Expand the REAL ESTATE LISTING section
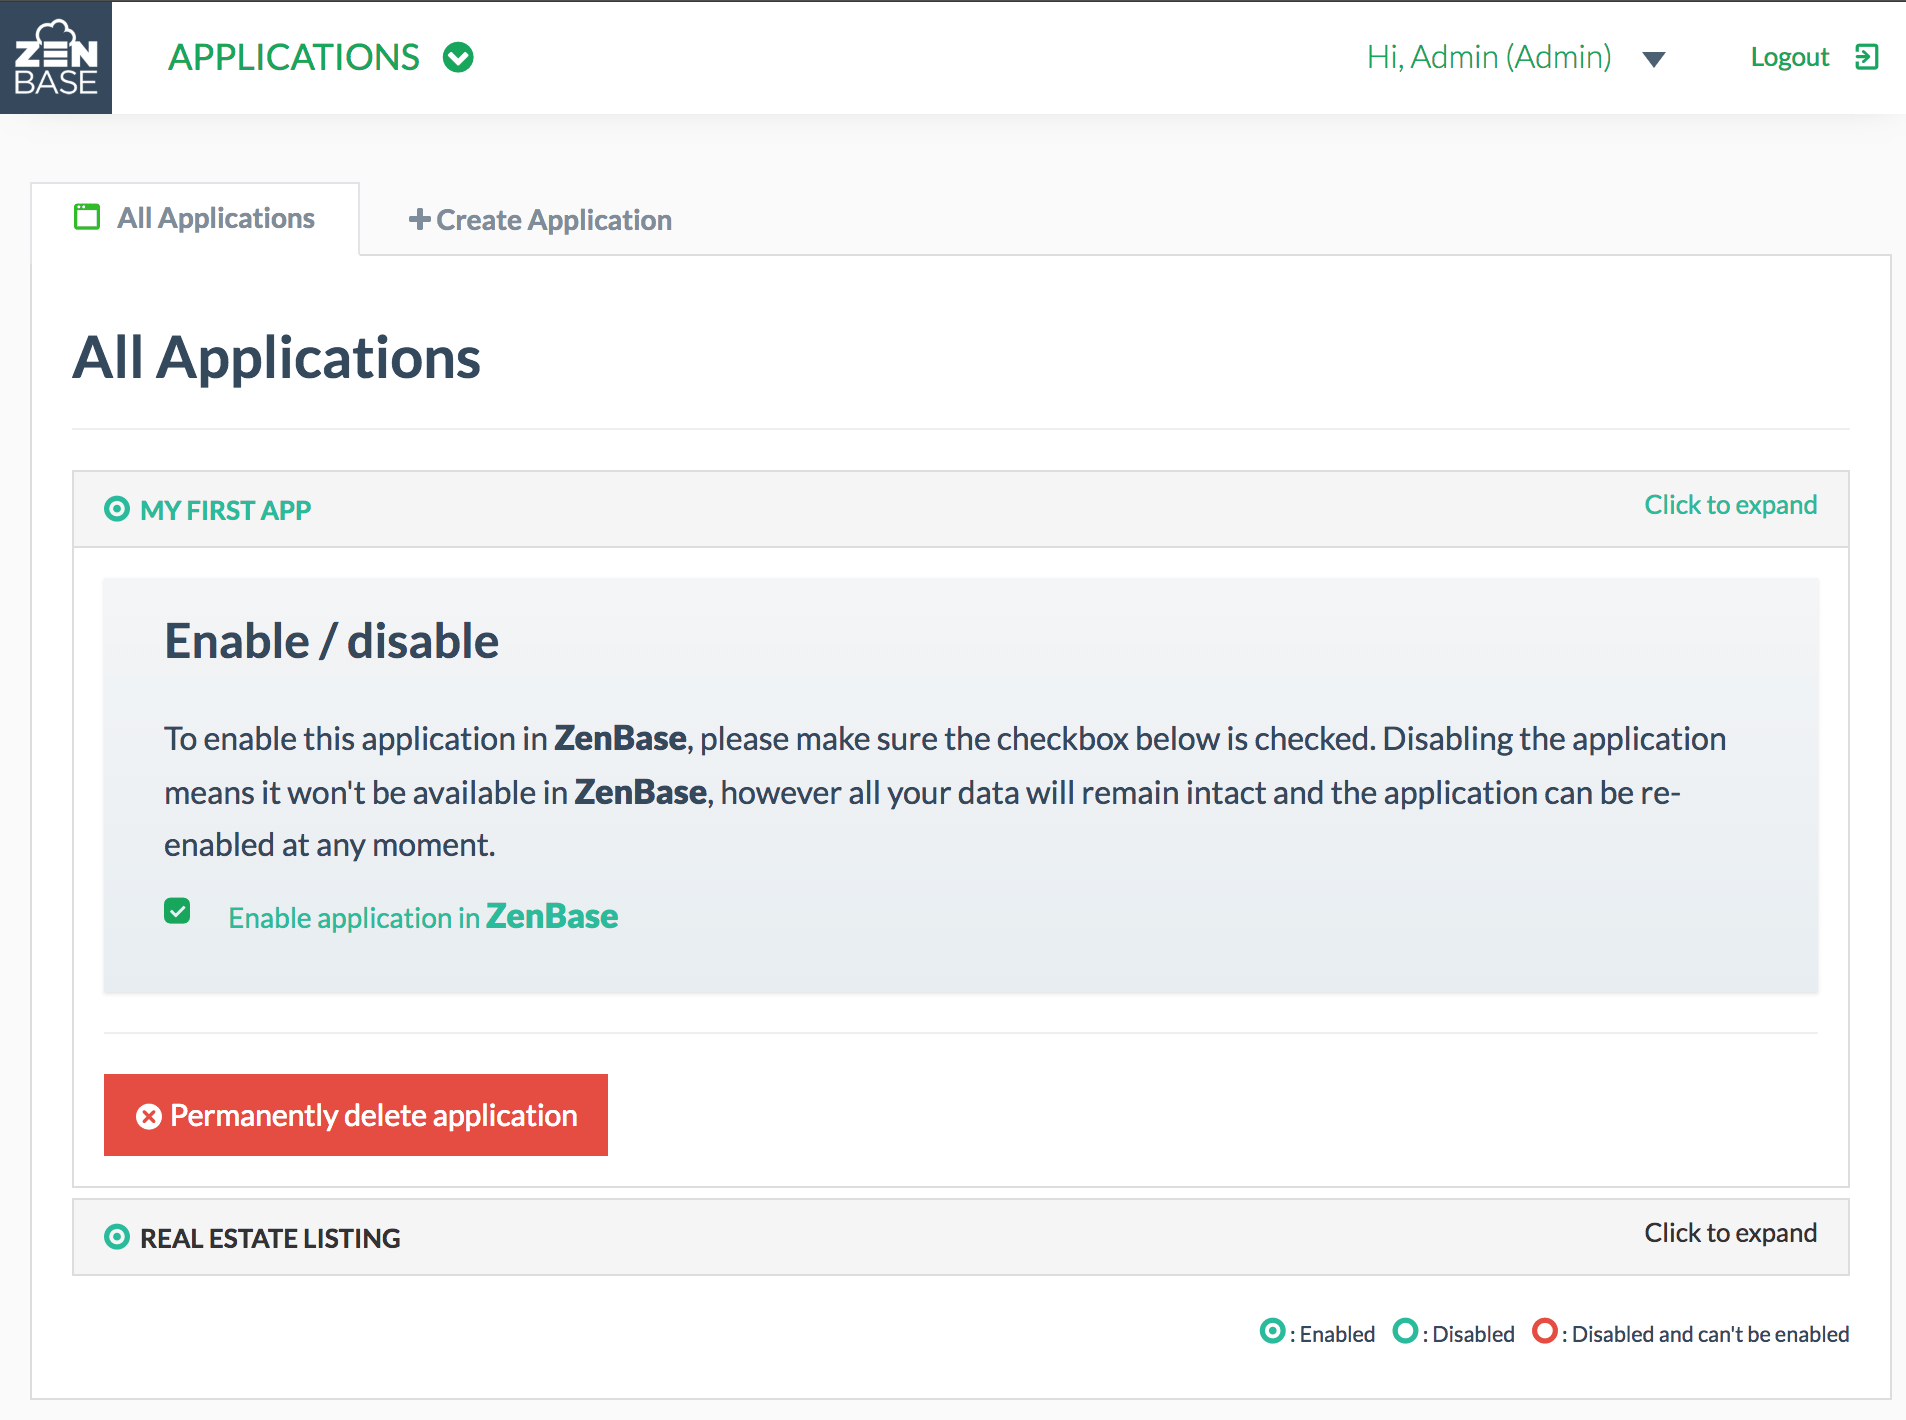Image resolution: width=1906 pixels, height=1420 pixels. [x=1729, y=1233]
